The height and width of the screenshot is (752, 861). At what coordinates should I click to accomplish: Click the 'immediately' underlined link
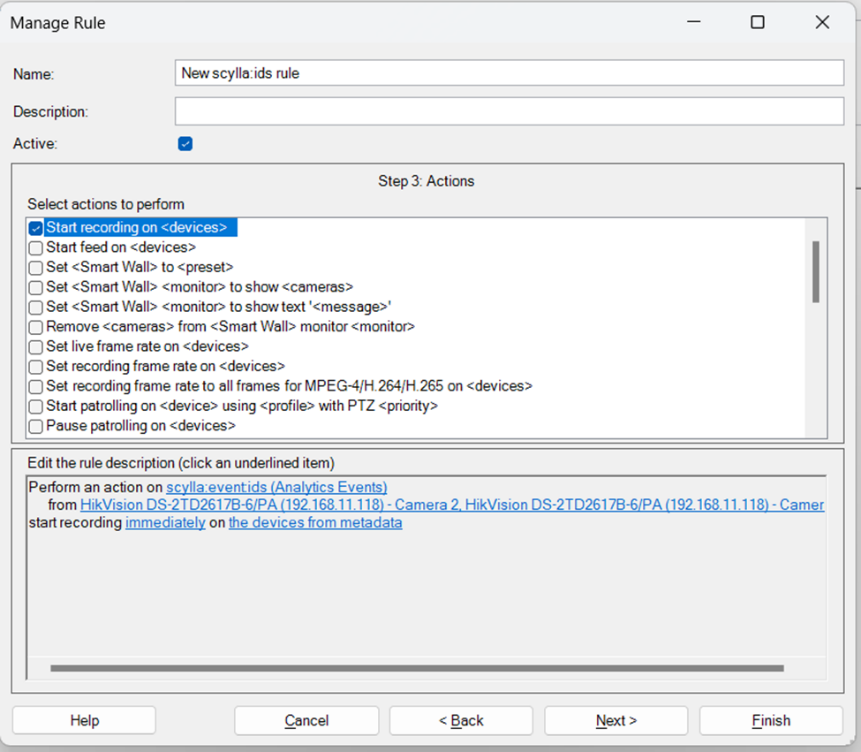(165, 523)
